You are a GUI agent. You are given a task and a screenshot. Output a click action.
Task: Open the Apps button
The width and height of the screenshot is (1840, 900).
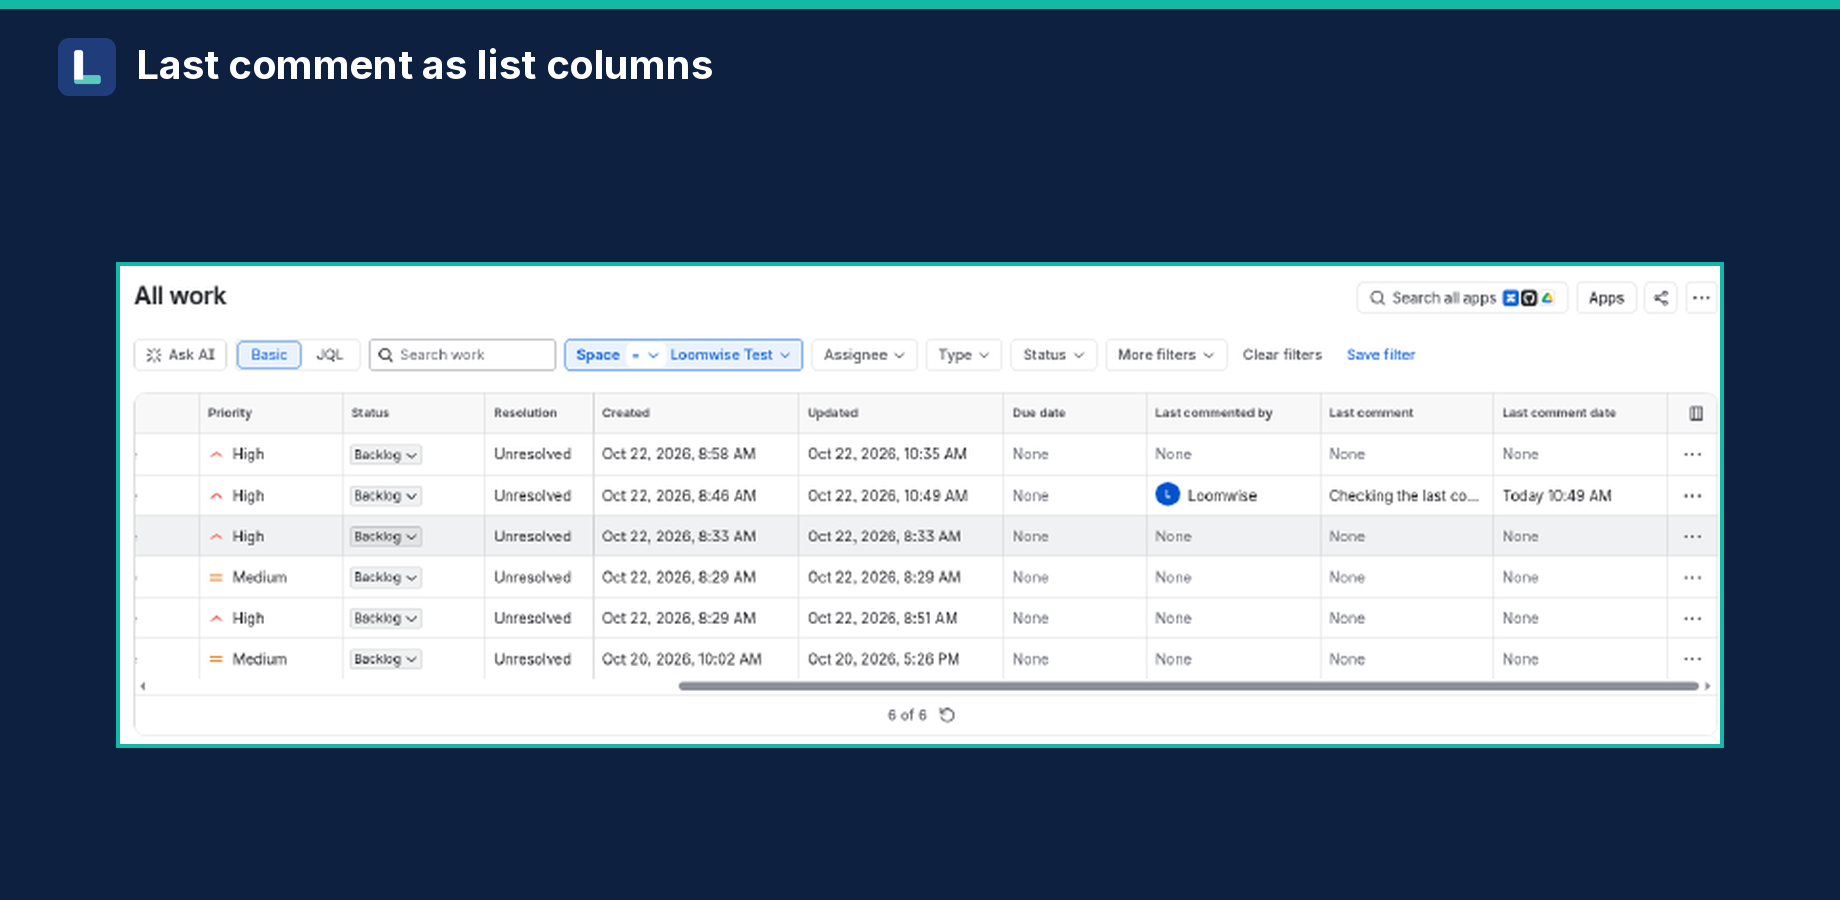click(1606, 298)
